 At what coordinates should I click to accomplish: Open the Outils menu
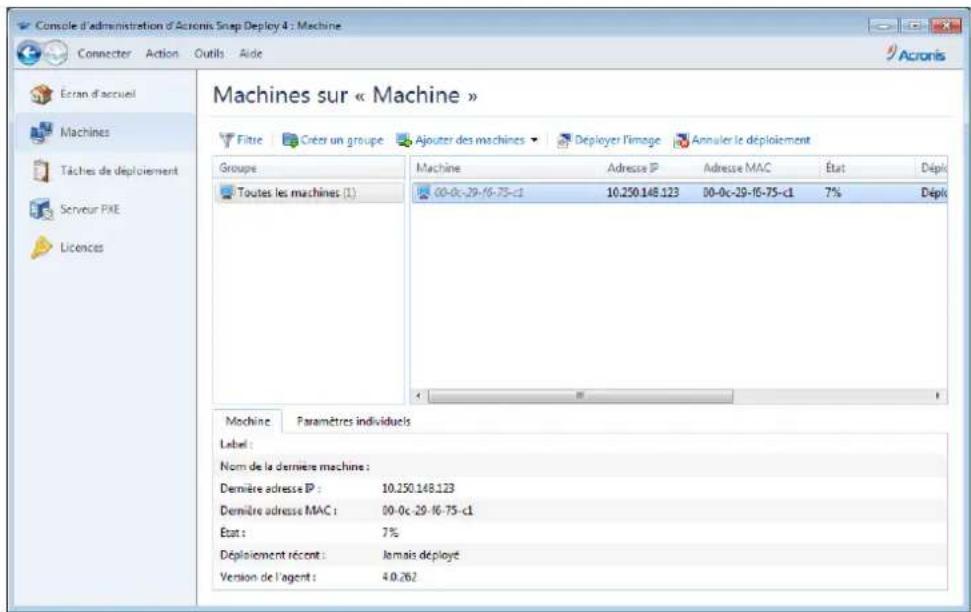[x=209, y=54]
